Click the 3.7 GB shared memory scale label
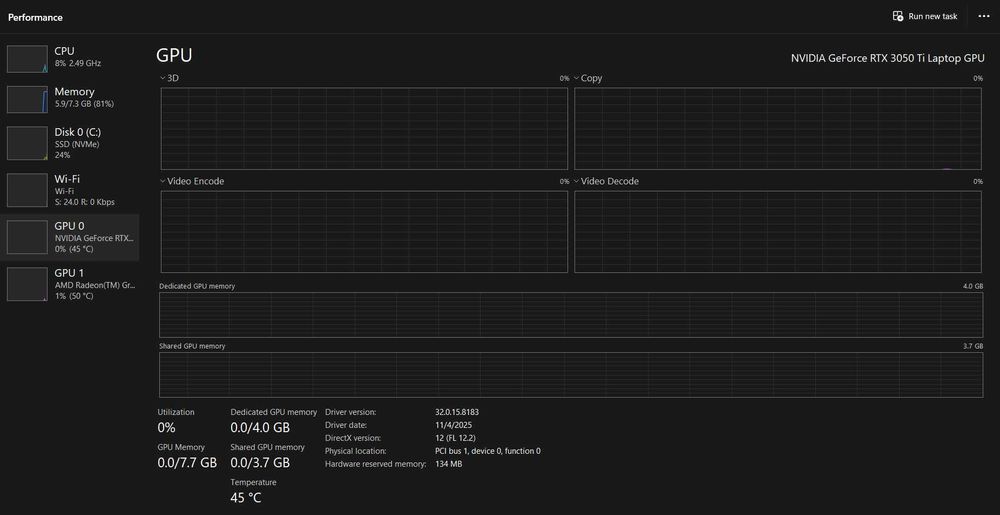The image size is (1000, 515). 973,346
